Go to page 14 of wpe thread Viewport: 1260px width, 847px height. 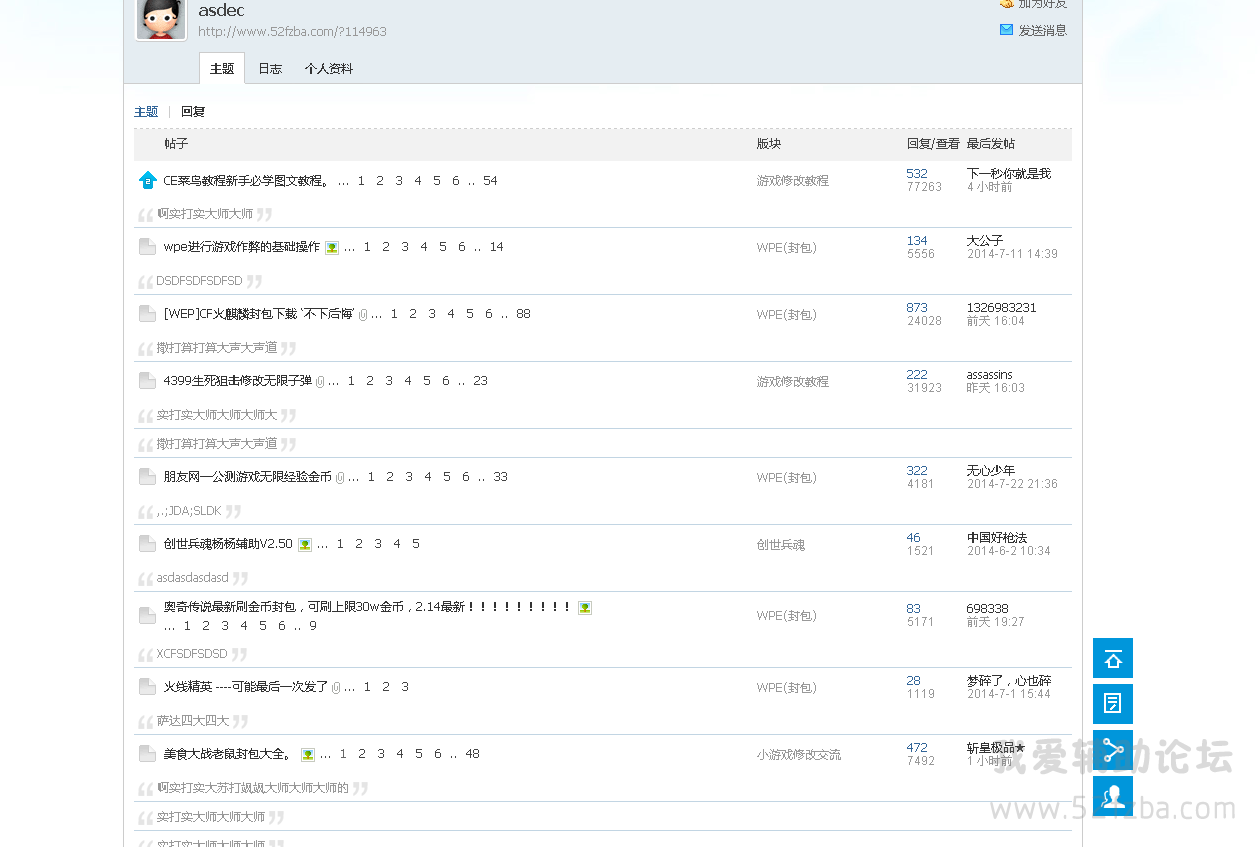pos(496,247)
